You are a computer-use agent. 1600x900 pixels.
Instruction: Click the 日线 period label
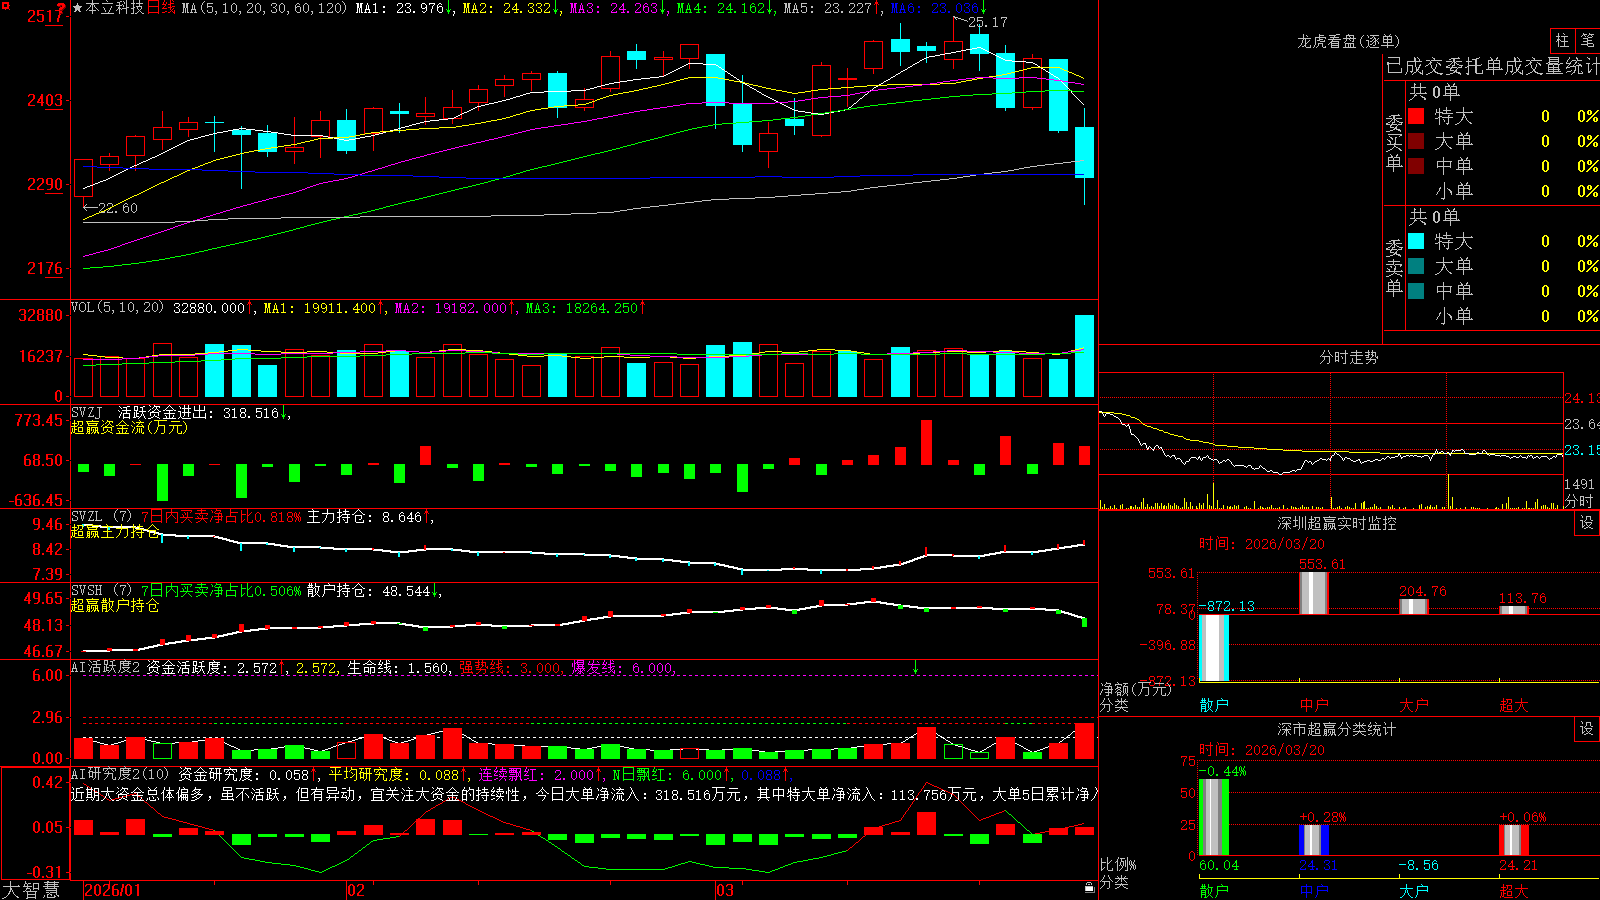[x=161, y=8]
